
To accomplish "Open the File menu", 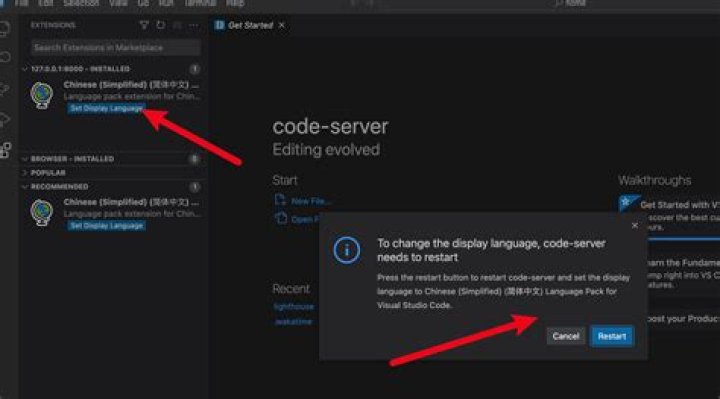I will (x=21, y=3).
